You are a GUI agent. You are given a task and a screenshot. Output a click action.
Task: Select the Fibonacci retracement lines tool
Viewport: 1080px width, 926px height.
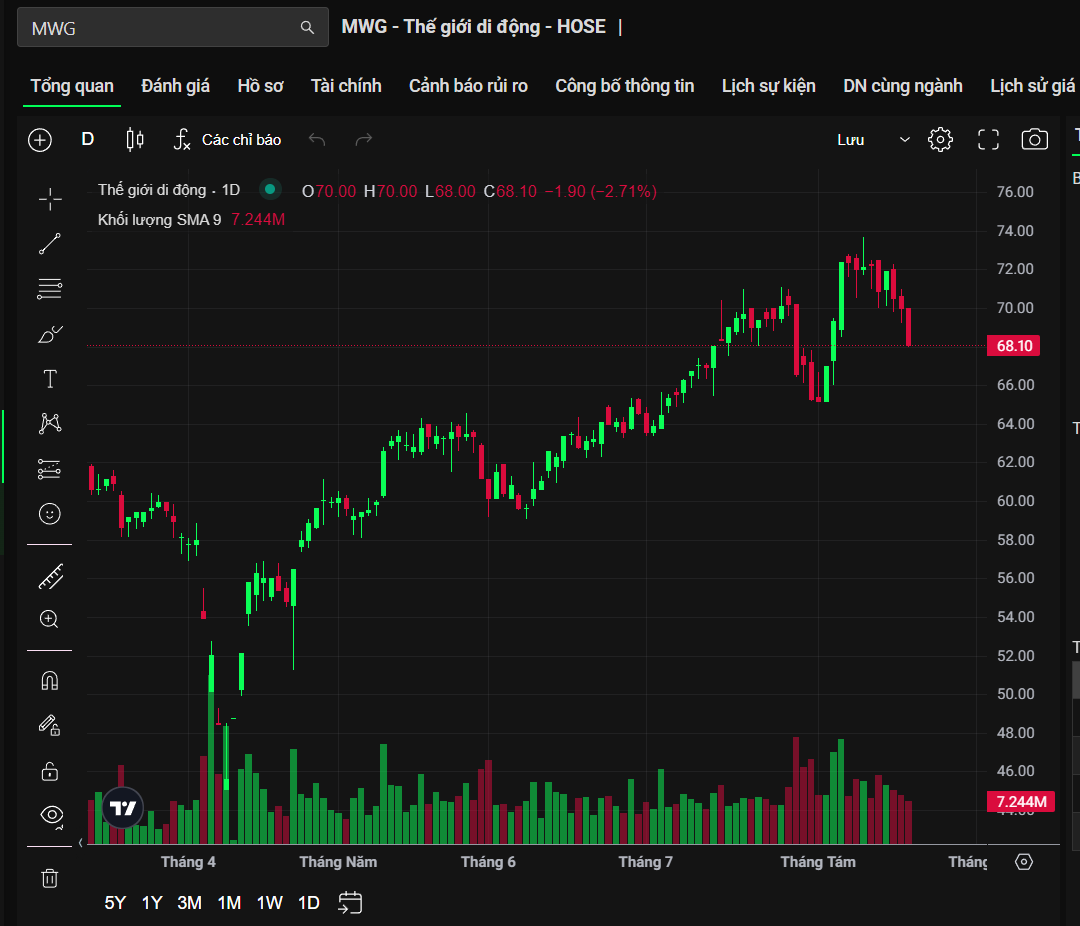coord(50,289)
